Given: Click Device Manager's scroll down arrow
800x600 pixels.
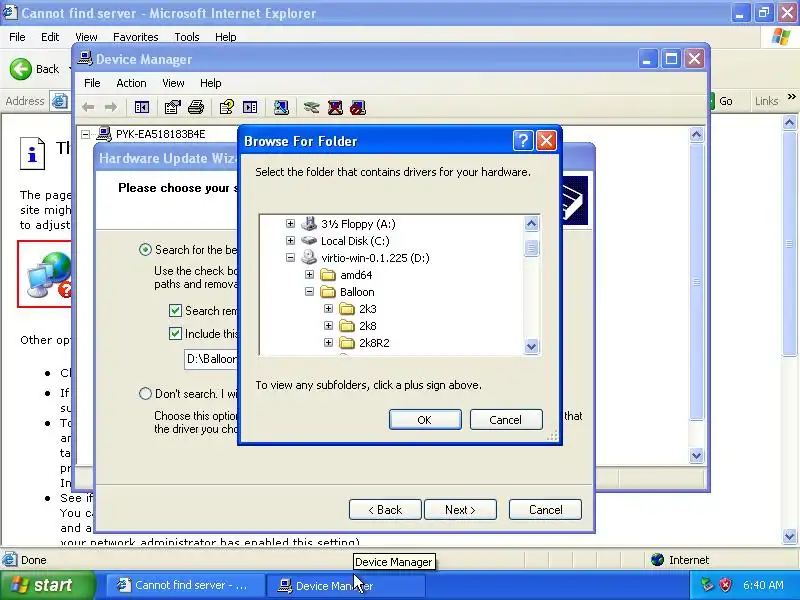Looking at the screenshot, I should (696, 455).
